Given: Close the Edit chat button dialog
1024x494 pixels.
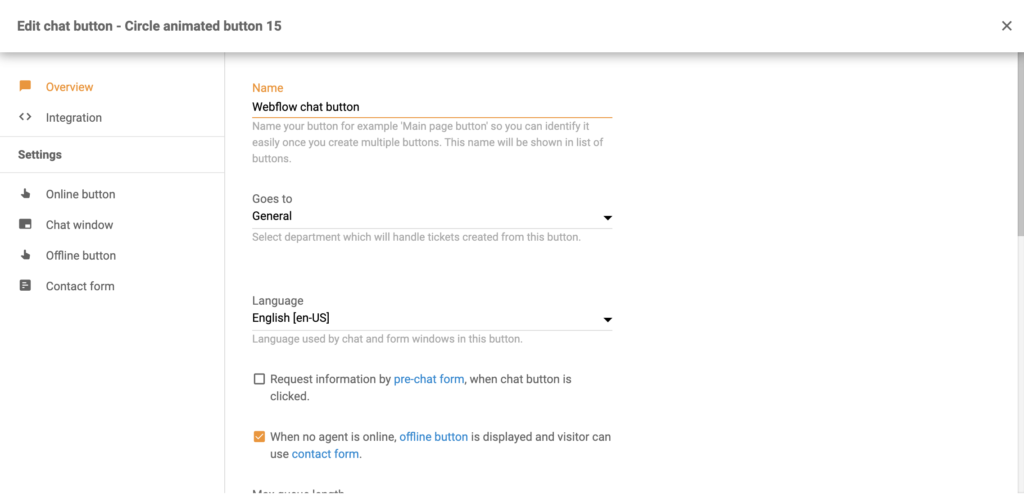Looking at the screenshot, I should (x=1007, y=26).
